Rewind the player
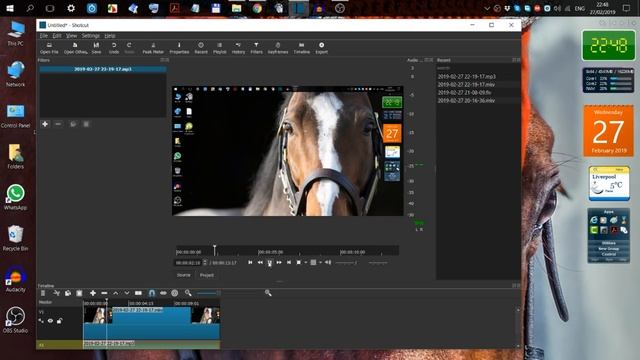The height and width of the screenshot is (360, 640). 260,263
